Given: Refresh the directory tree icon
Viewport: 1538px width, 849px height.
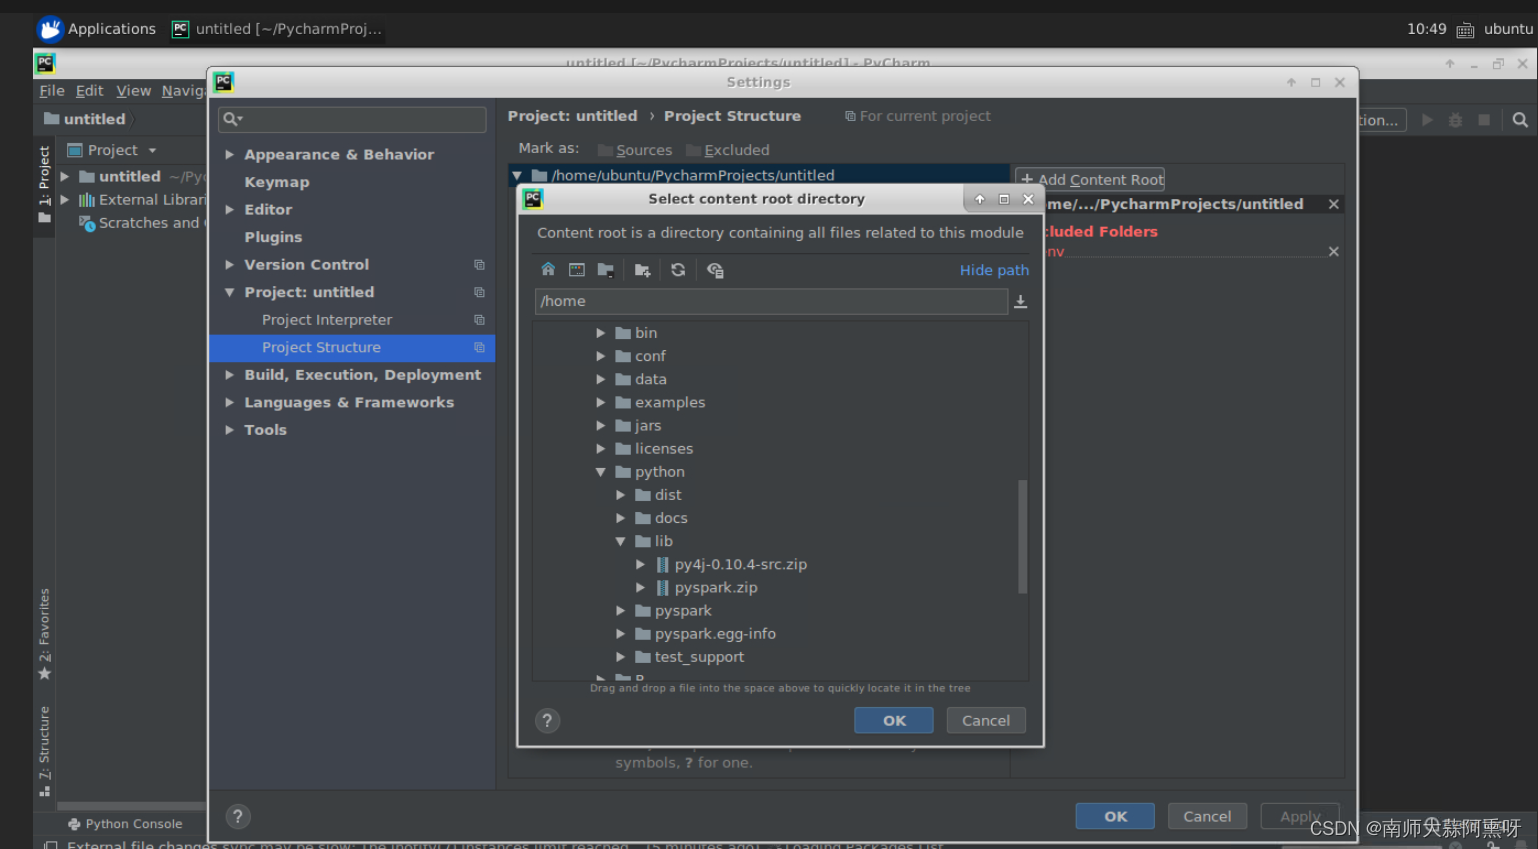Looking at the screenshot, I should click(678, 270).
